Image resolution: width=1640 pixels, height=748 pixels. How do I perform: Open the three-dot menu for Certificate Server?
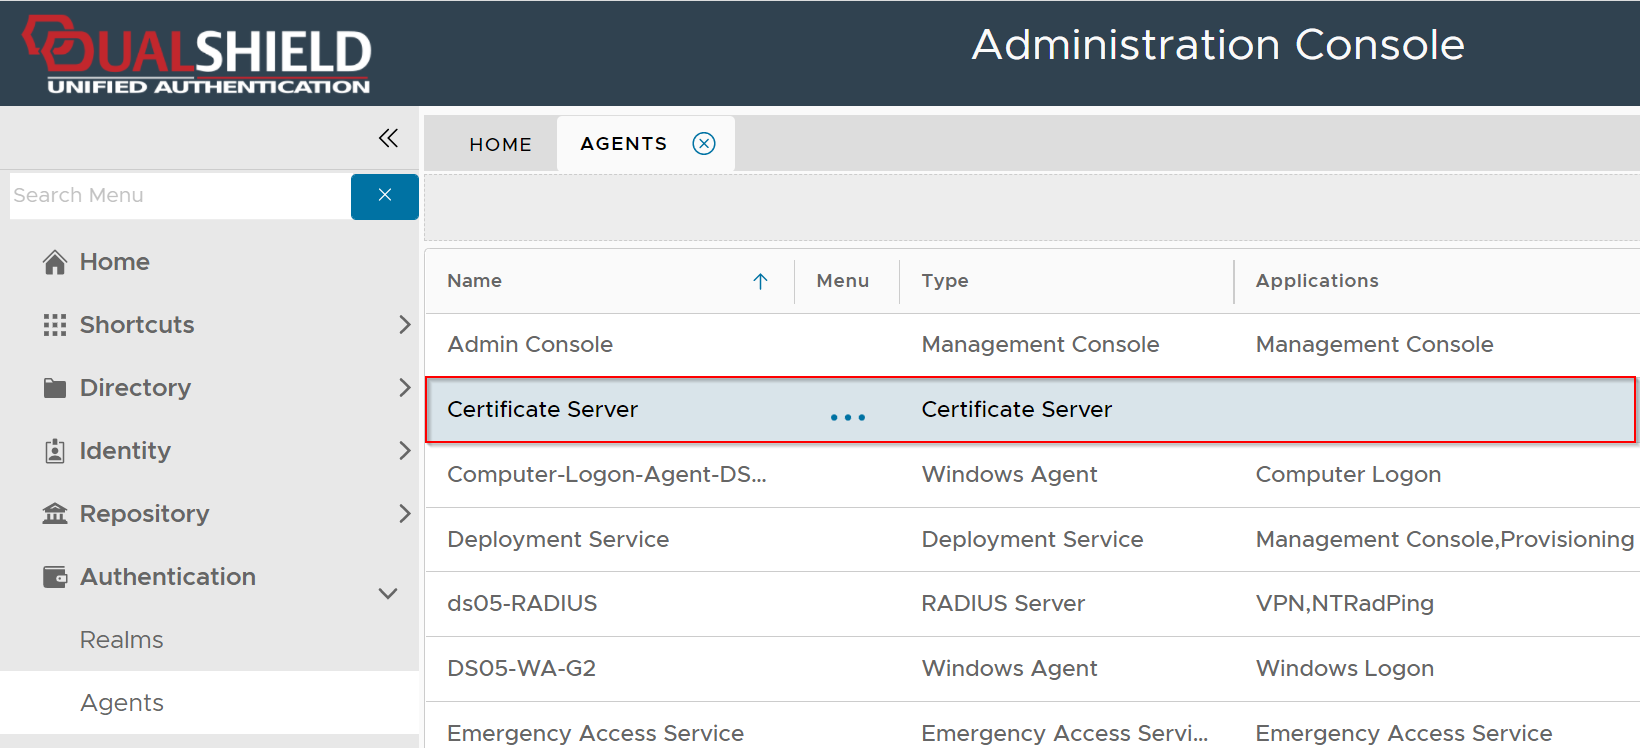[847, 417]
